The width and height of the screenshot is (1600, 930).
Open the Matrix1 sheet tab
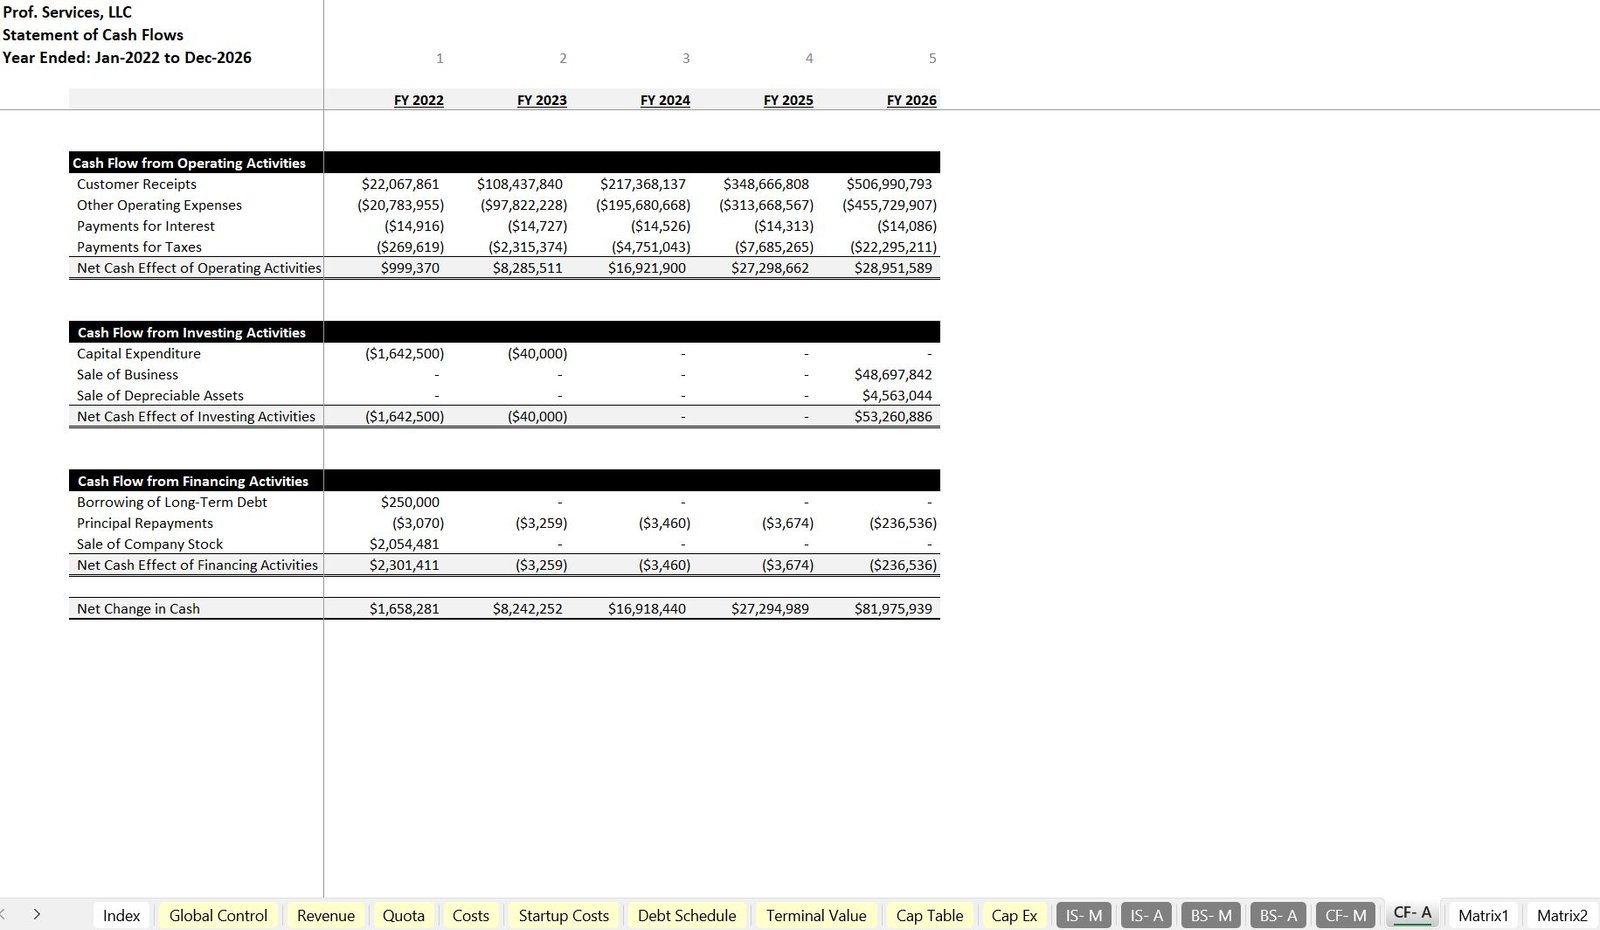coord(1483,915)
